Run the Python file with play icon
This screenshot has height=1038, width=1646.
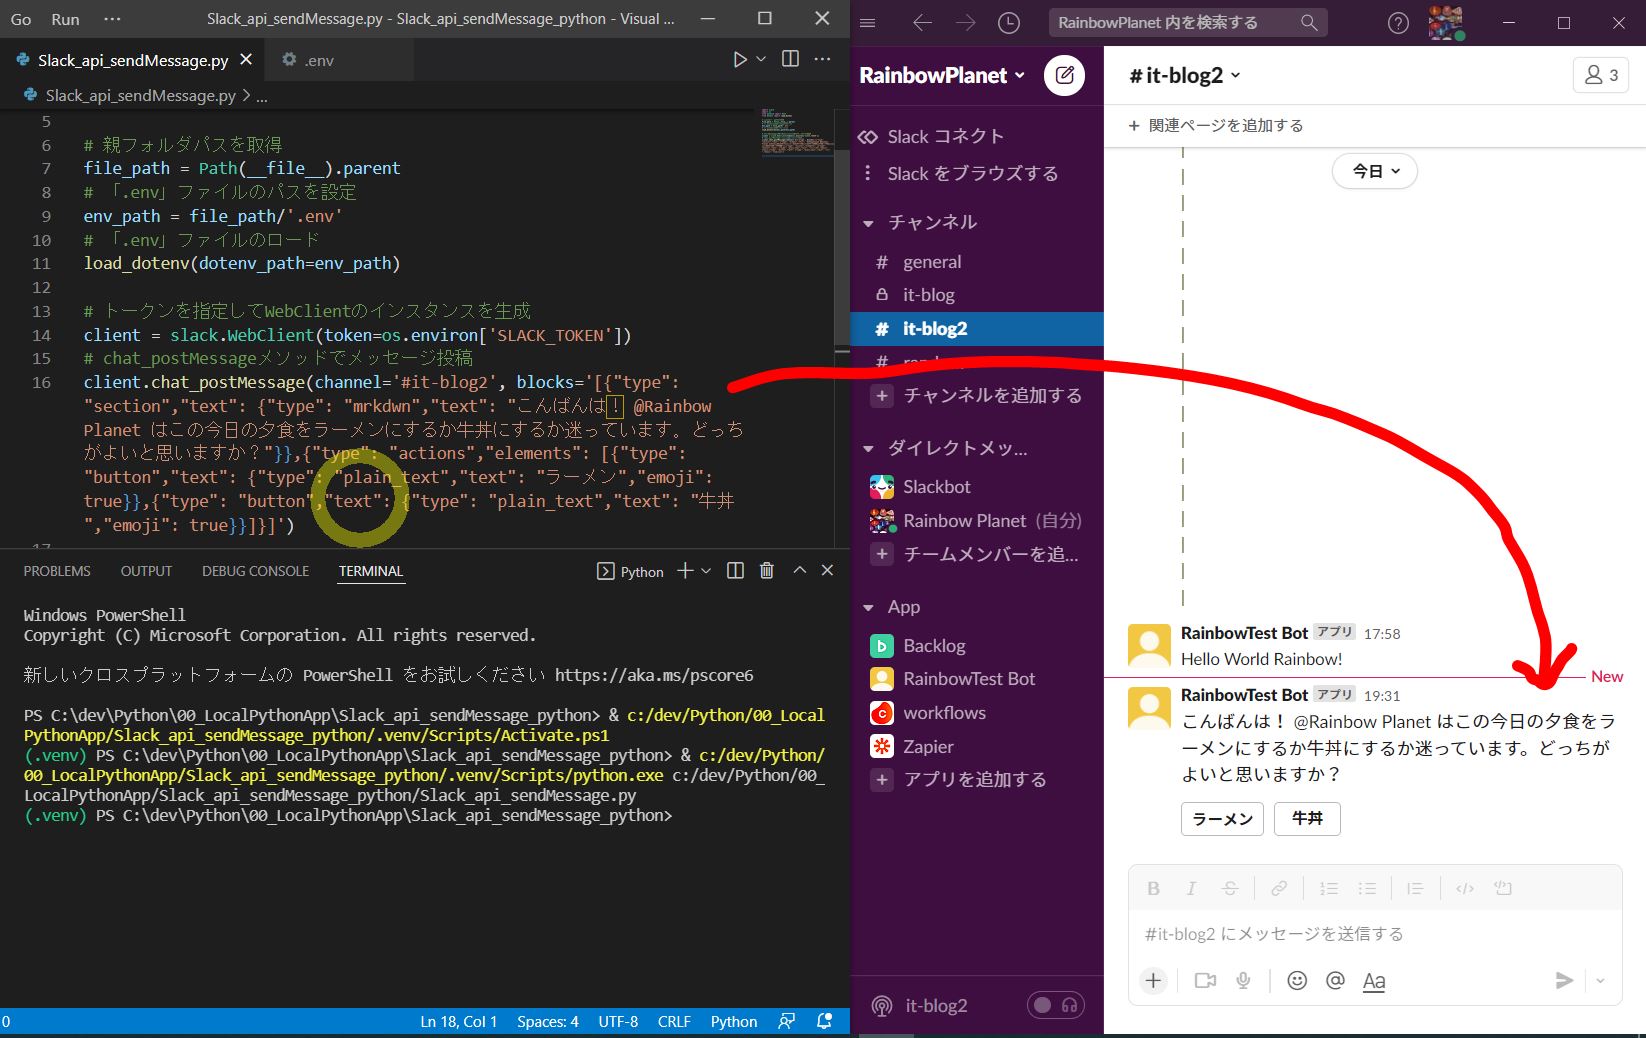pos(740,59)
